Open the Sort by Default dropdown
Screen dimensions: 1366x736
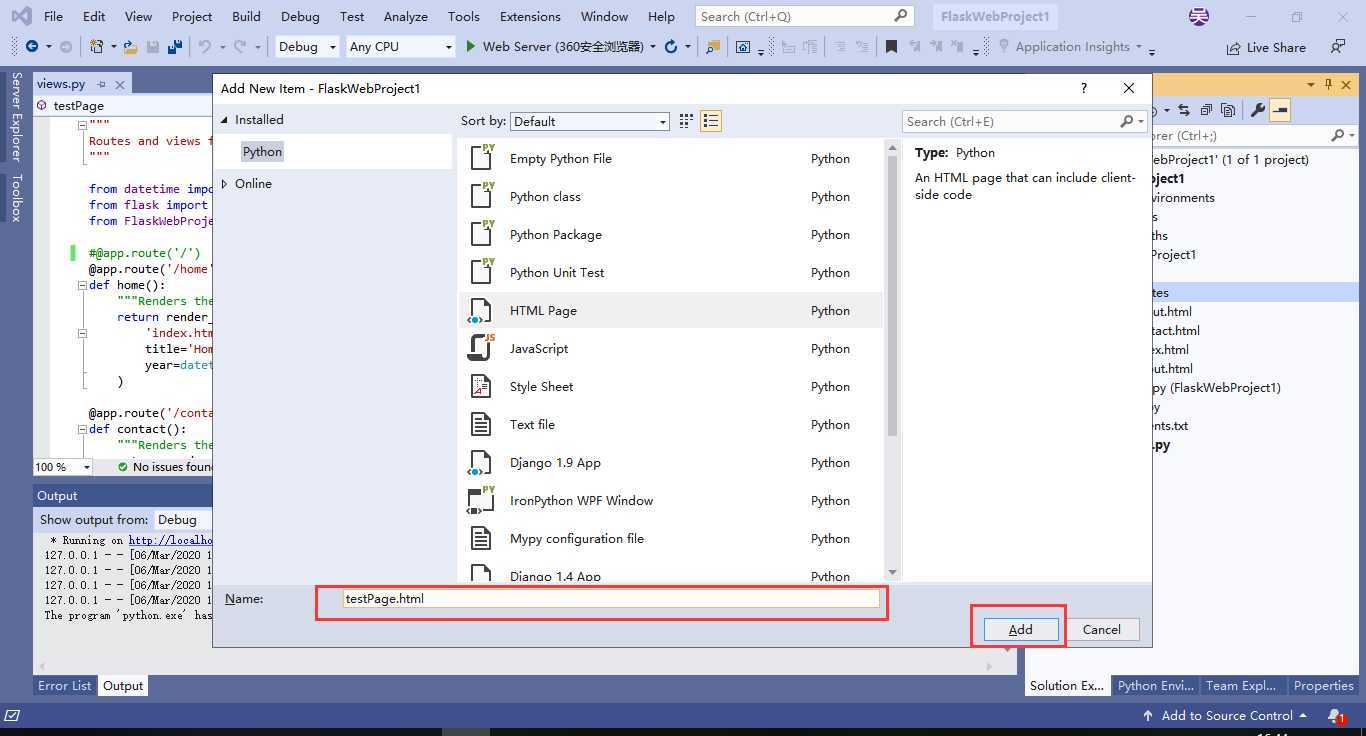coord(590,121)
